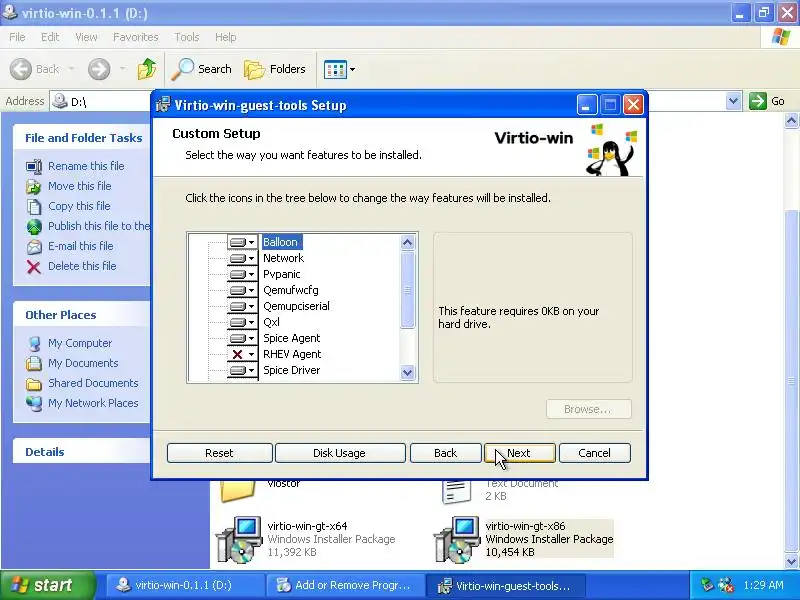Go up one folder level
Image resolution: width=800 pixels, height=600 pixels.
click(x=147, y=69)
